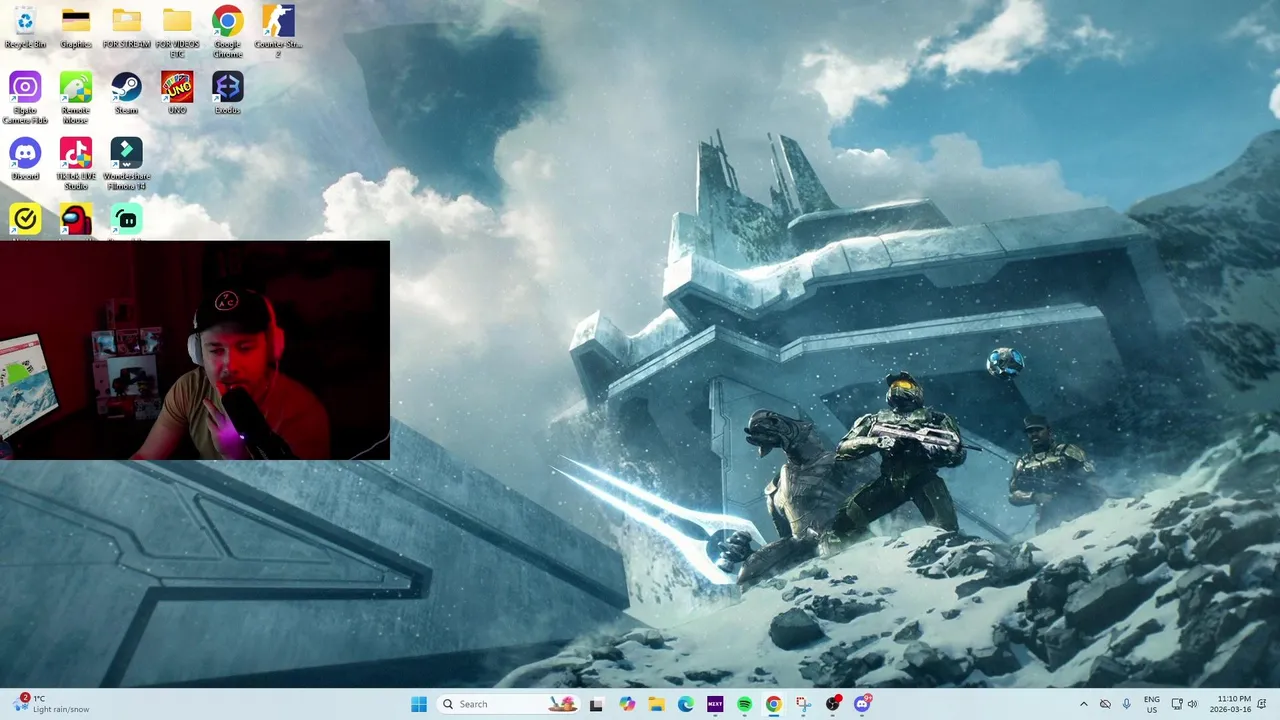This screenshot has height=720, width=1280.
Task: Open network quick settings in tray
Action: point(1177,704)
